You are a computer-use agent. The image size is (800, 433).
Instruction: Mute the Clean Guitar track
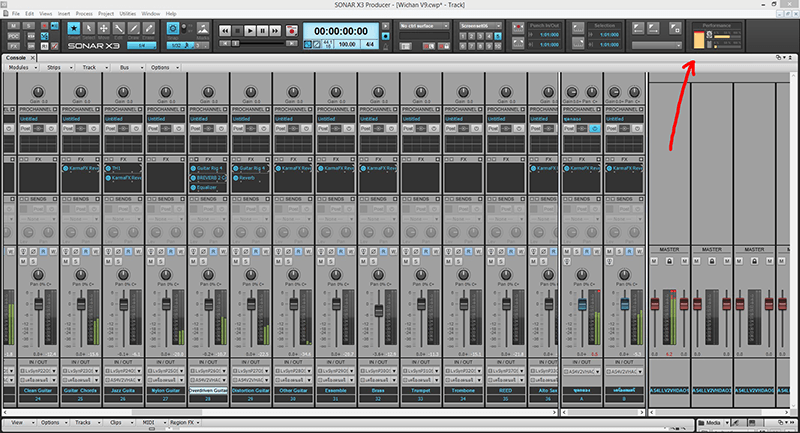click(x=23, y=261)
